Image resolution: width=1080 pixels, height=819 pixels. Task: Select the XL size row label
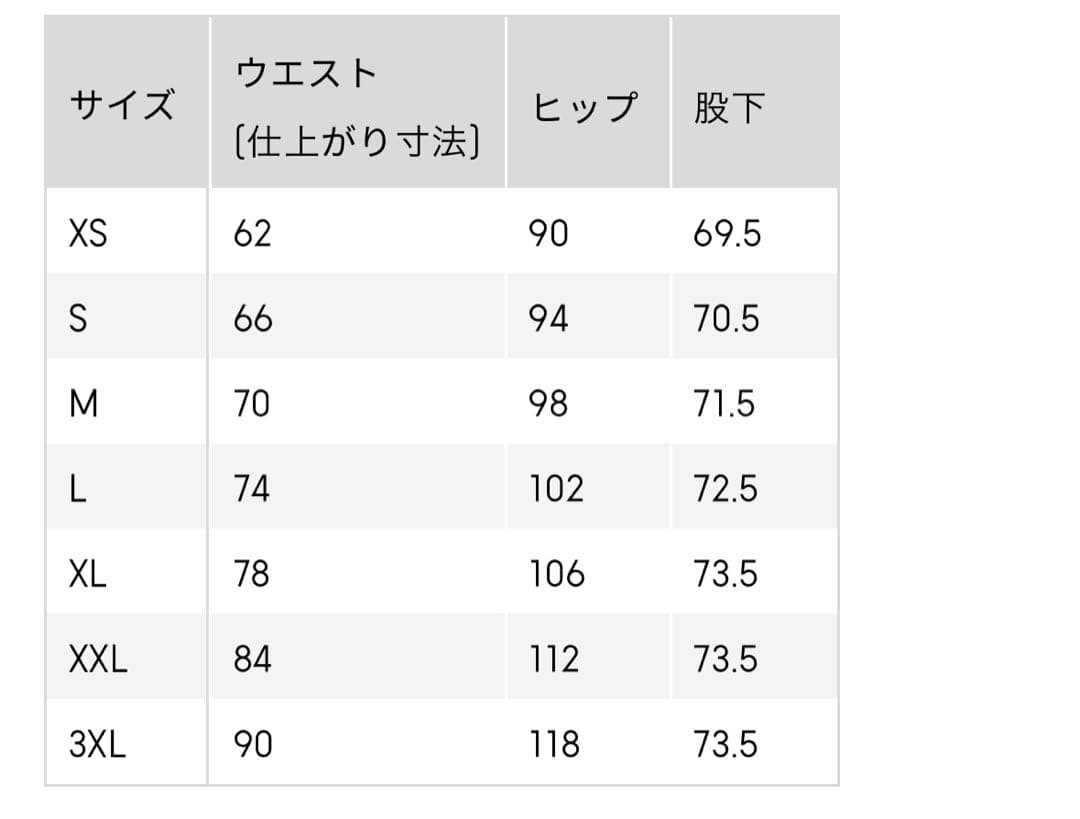[88, 574]
